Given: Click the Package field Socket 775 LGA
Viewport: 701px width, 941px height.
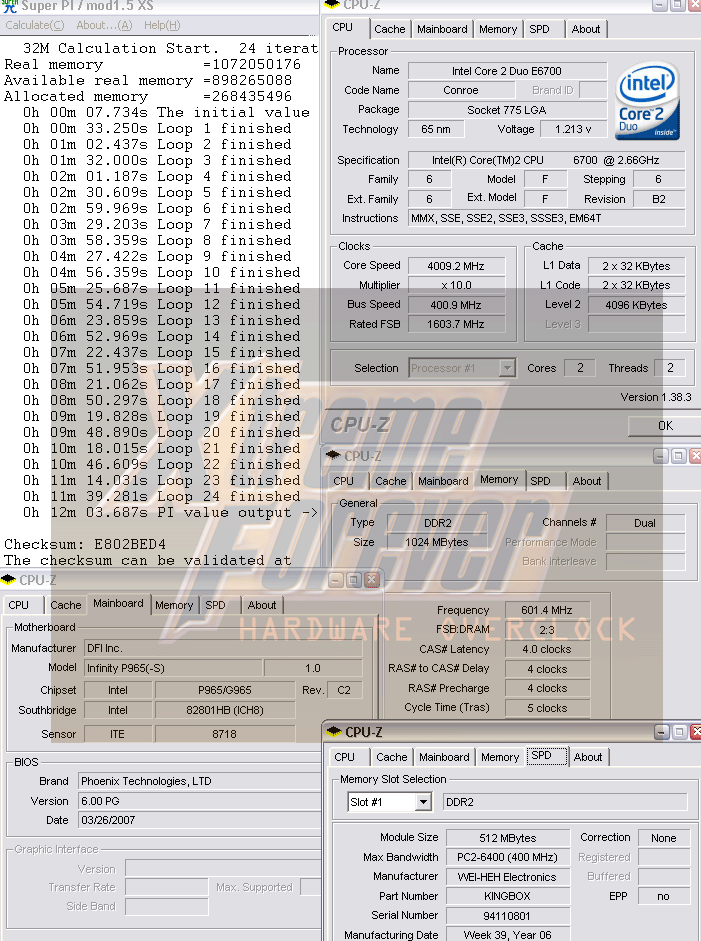Looking at the screenshot, I should pyautogui.click(x=507, y=110).
